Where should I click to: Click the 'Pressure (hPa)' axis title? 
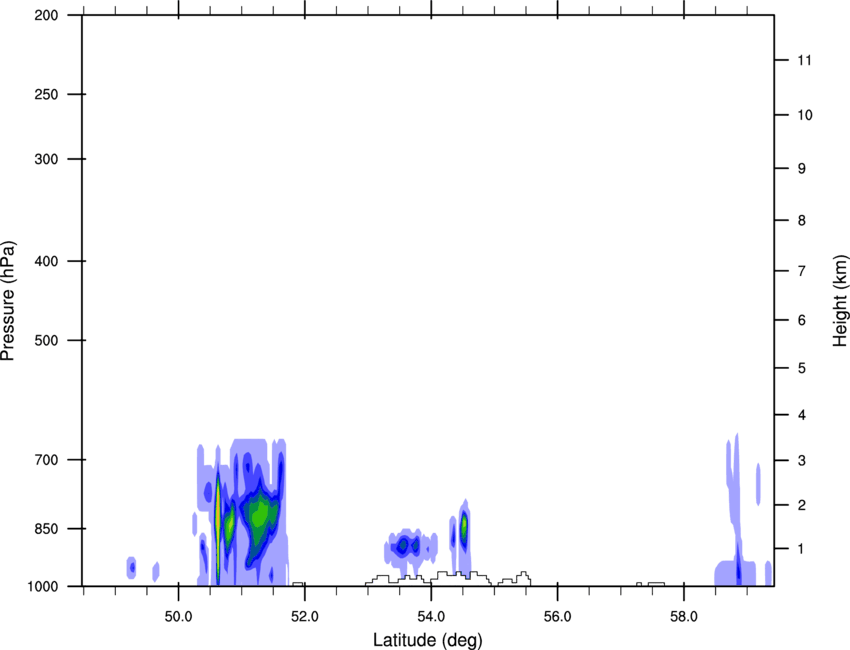(x=8, y=301)
